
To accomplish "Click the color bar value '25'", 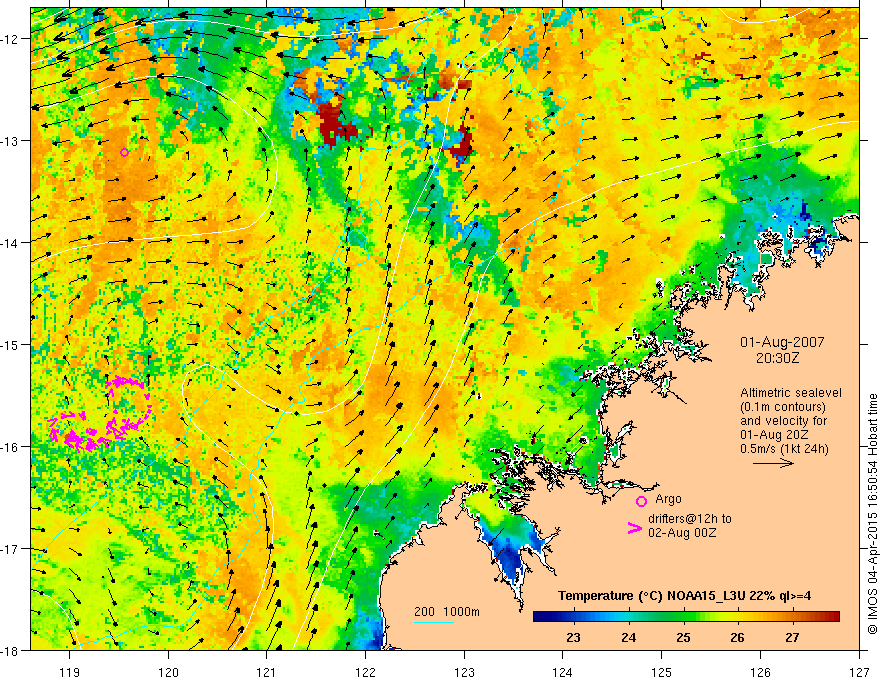I will pos(683,638).
